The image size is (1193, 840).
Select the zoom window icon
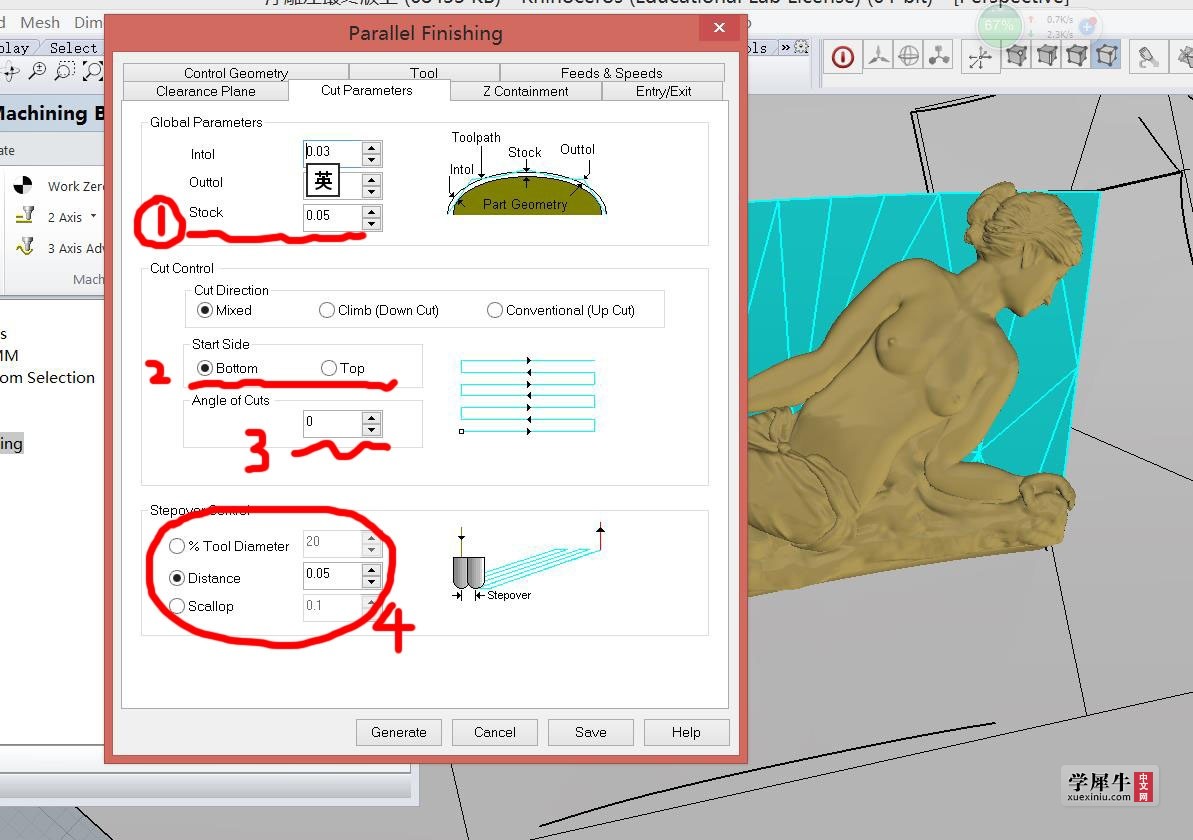tap(65, 72)
